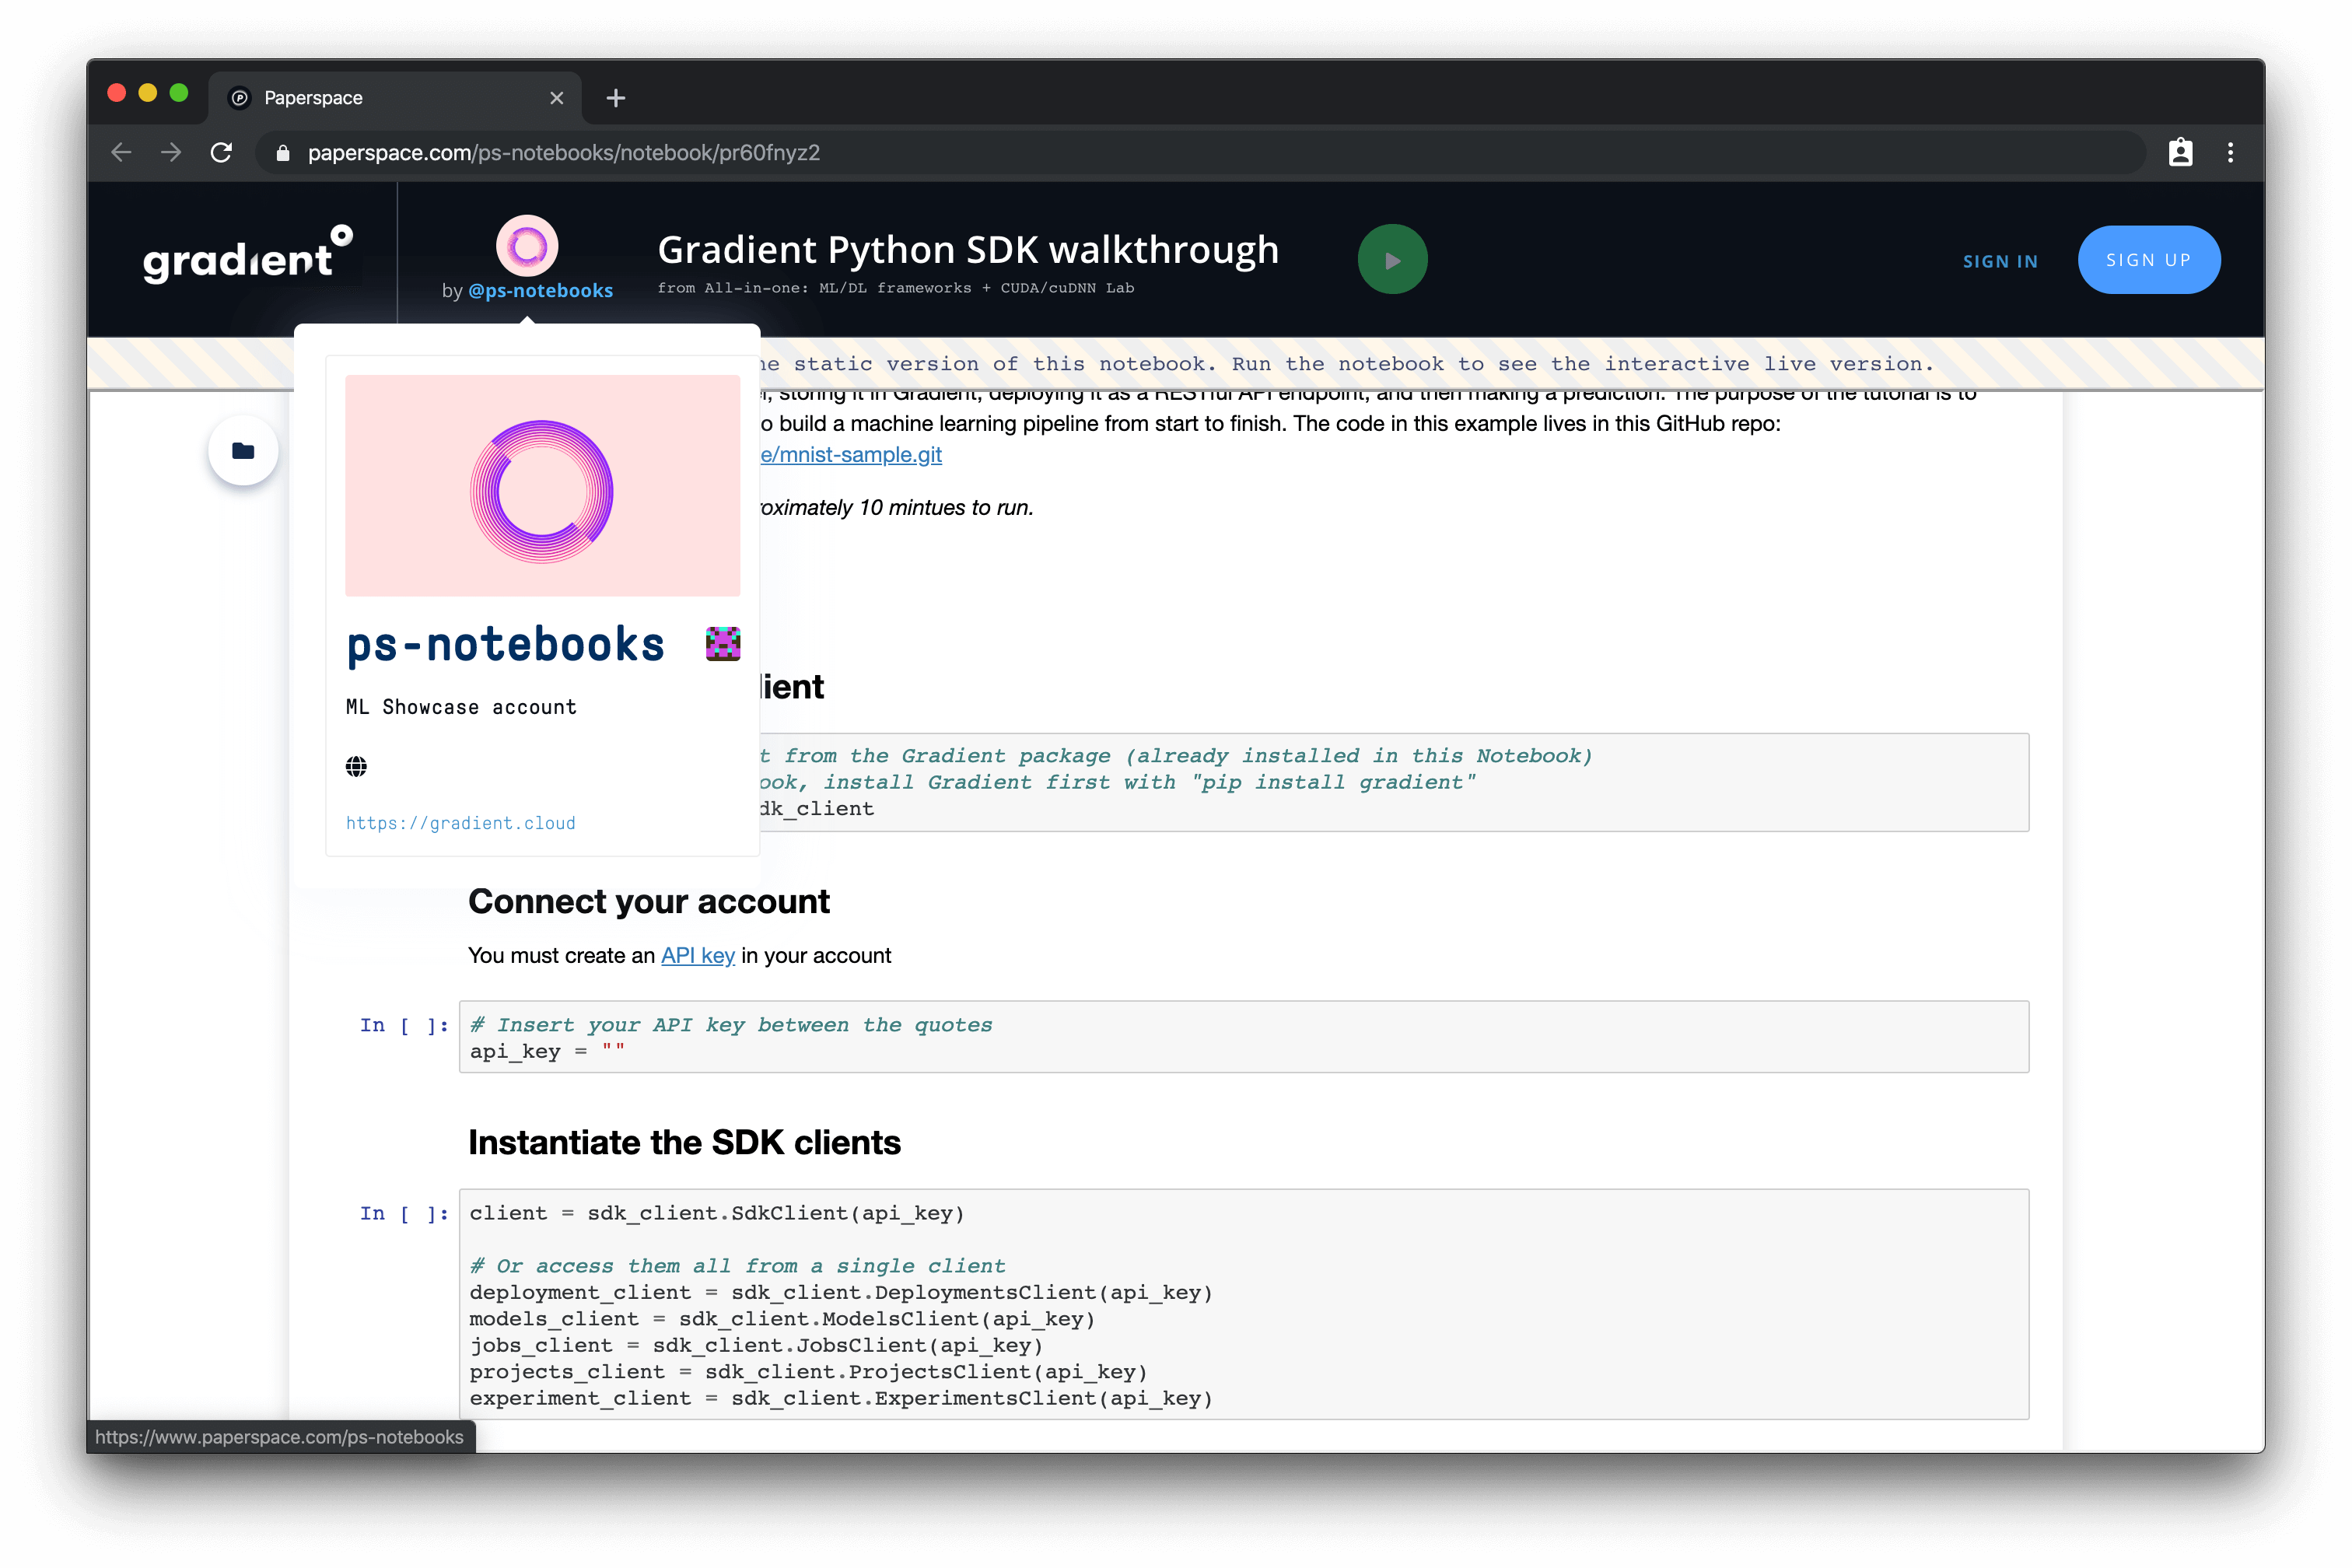The height and width of the screenshot is (1568, 2352).
Task: Click the globe website icon in profile card
Action: point(356,767)
